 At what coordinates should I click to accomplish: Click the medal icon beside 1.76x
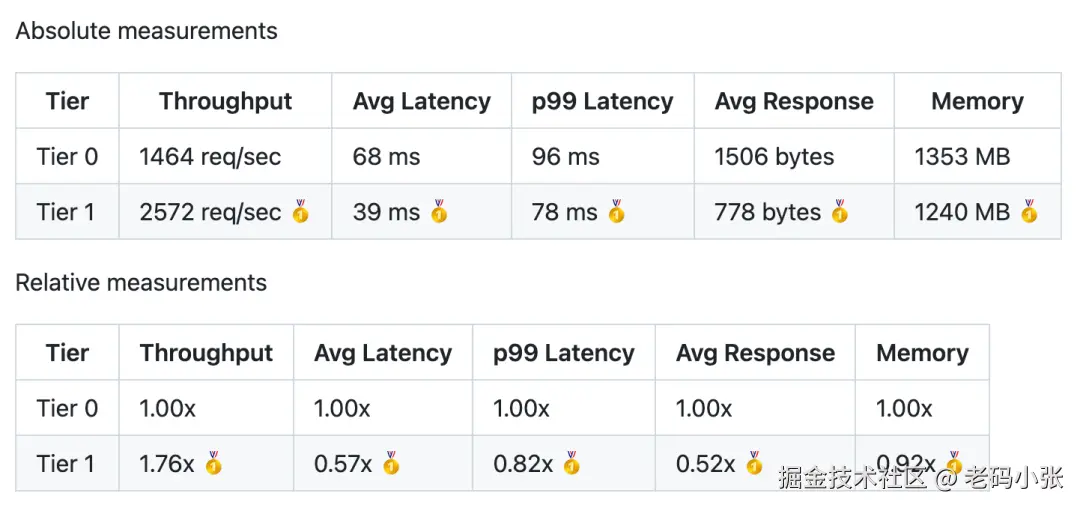[x=213, y=464]
